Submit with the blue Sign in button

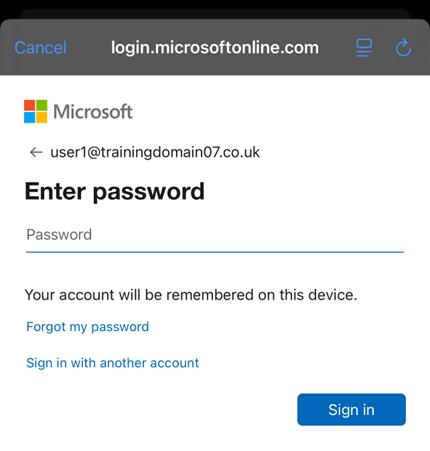[351, 409]
